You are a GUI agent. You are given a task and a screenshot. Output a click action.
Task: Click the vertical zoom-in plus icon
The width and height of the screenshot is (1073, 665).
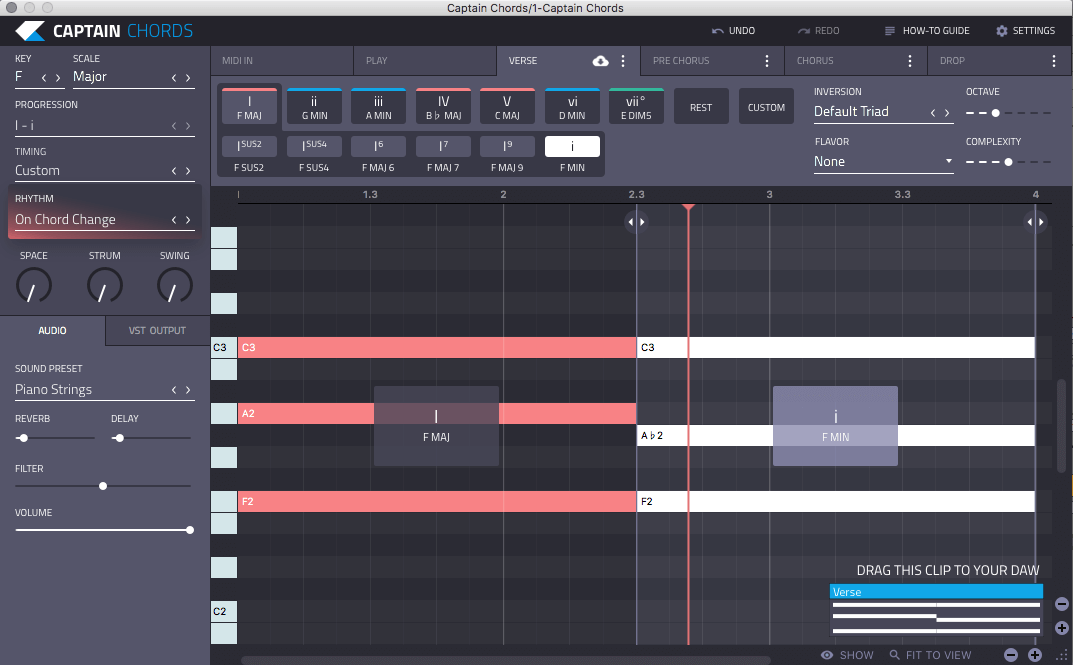(1061, 627)
